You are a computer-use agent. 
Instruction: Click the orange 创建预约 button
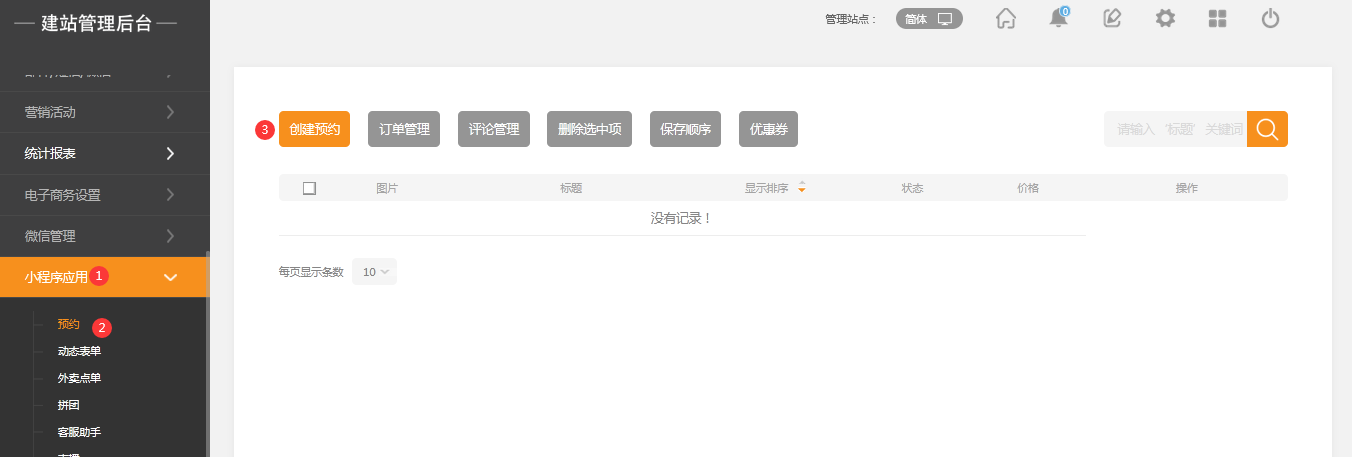[314, 129]
